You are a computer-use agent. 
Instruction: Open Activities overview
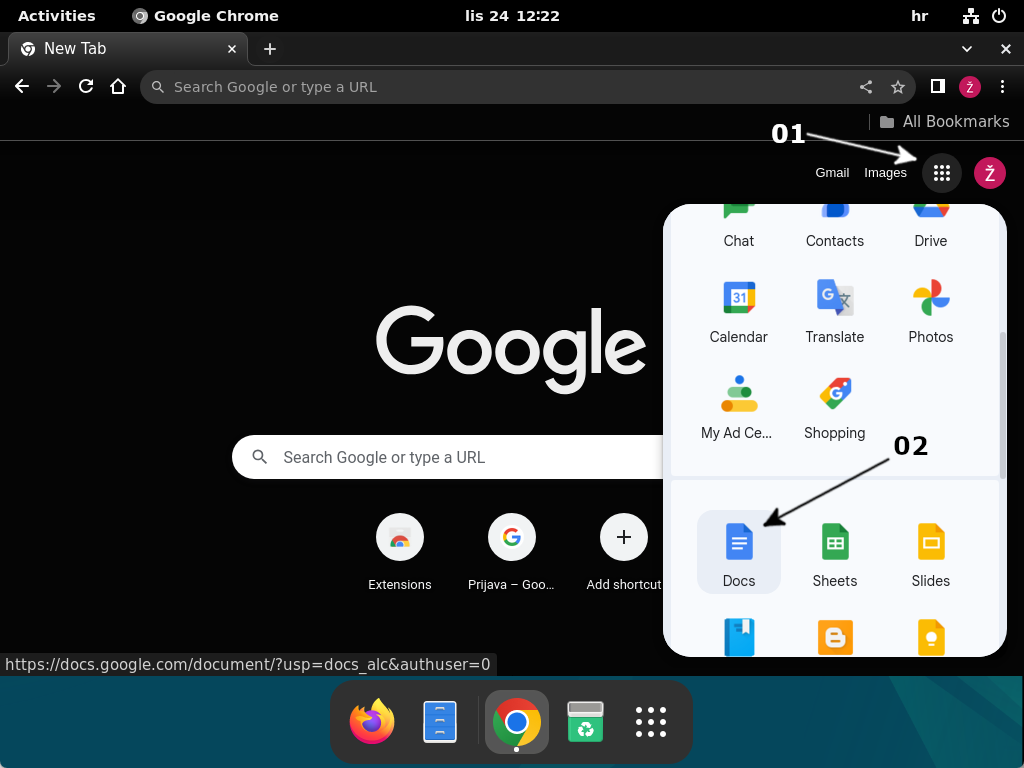pyautogui.click(x=57, y=16)
